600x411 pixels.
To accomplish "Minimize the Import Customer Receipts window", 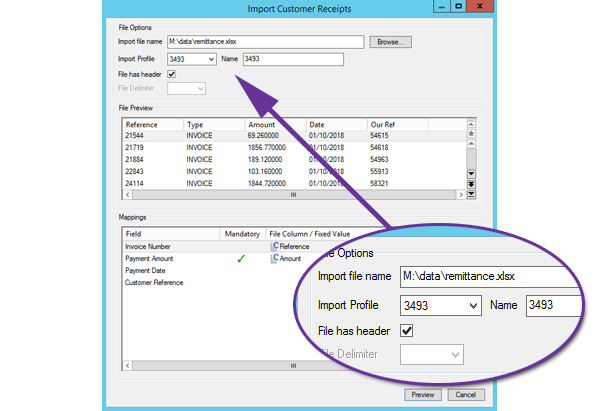I will tap(441, 6).
